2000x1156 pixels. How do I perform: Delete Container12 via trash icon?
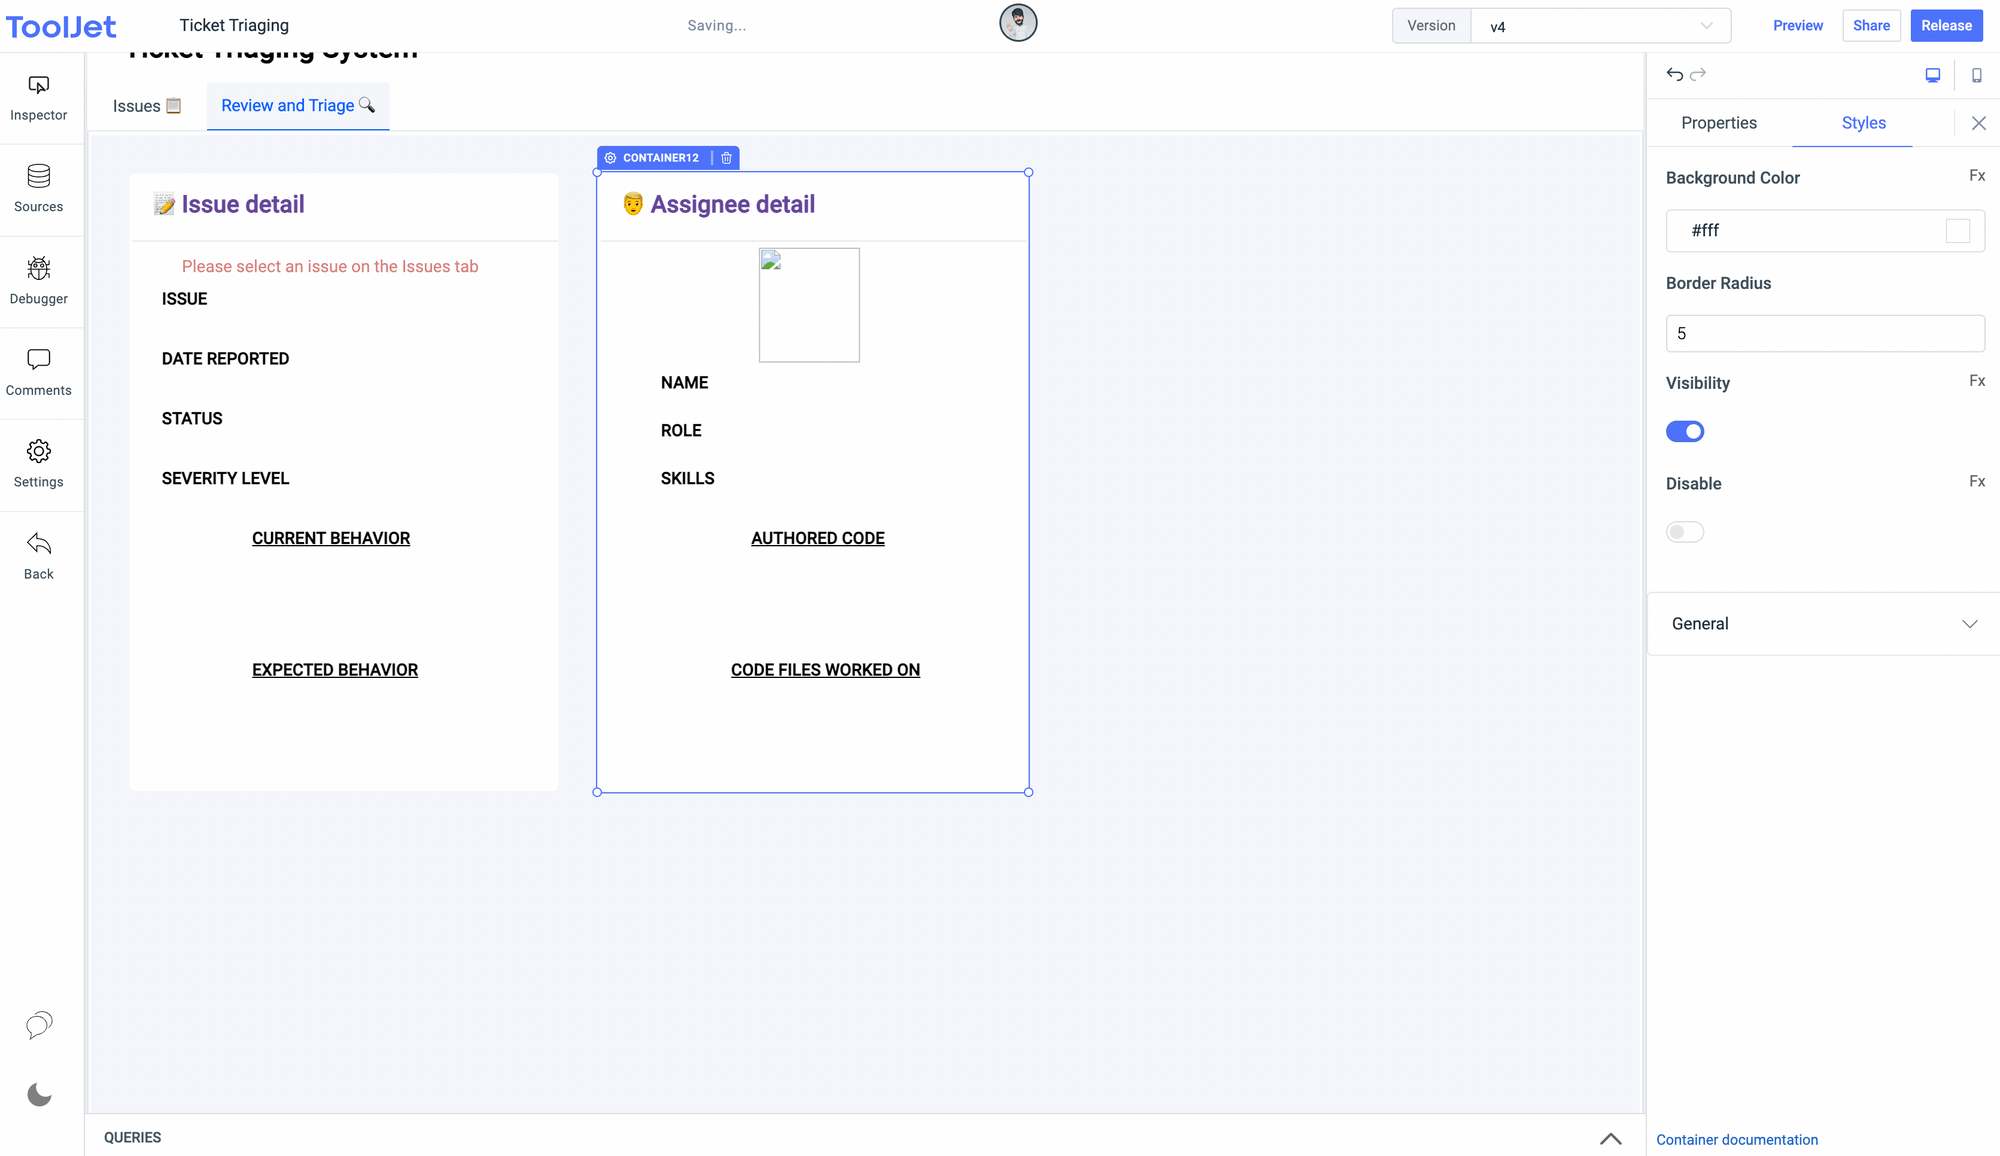pyautogui.click(x=727, y=158)
